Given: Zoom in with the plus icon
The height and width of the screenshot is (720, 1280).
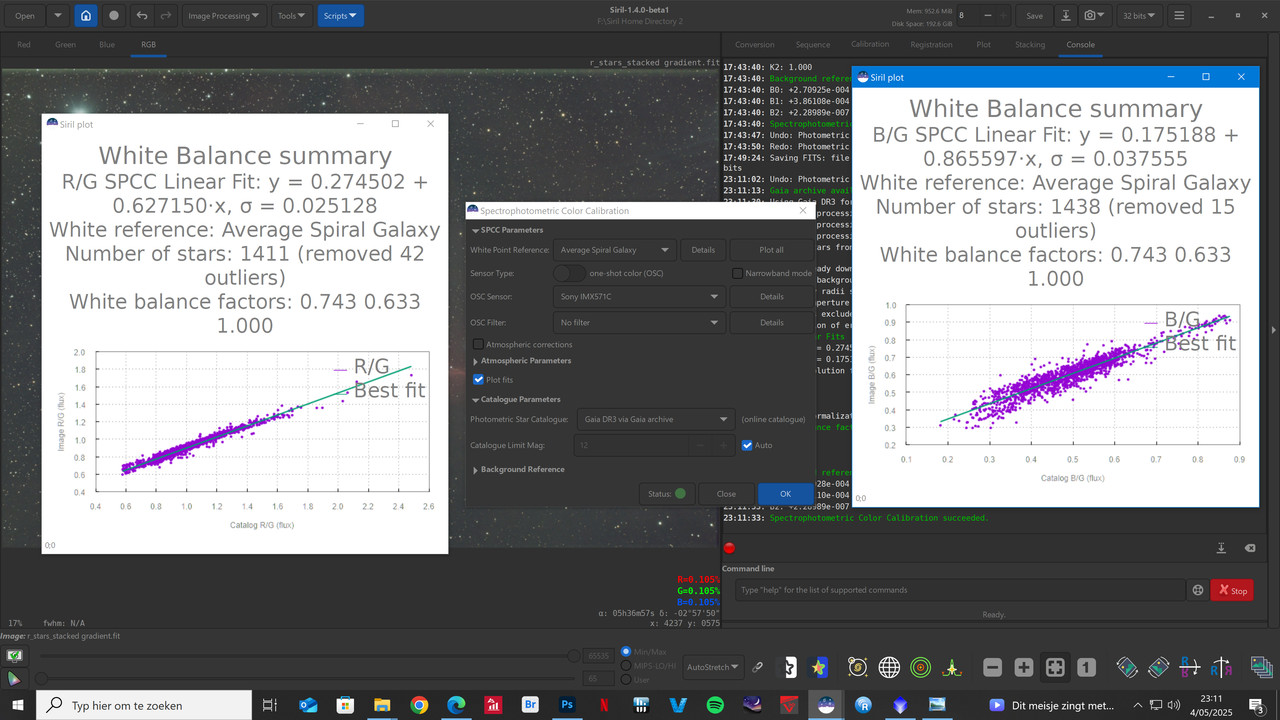Looking at the screenshot, I should pos(1023,667).
